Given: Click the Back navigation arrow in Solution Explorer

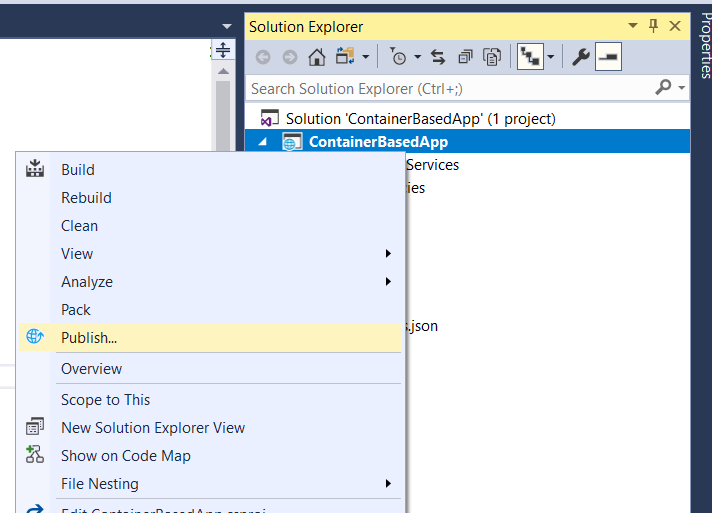Looking at the screenshot, I should (x=263, y=57).
